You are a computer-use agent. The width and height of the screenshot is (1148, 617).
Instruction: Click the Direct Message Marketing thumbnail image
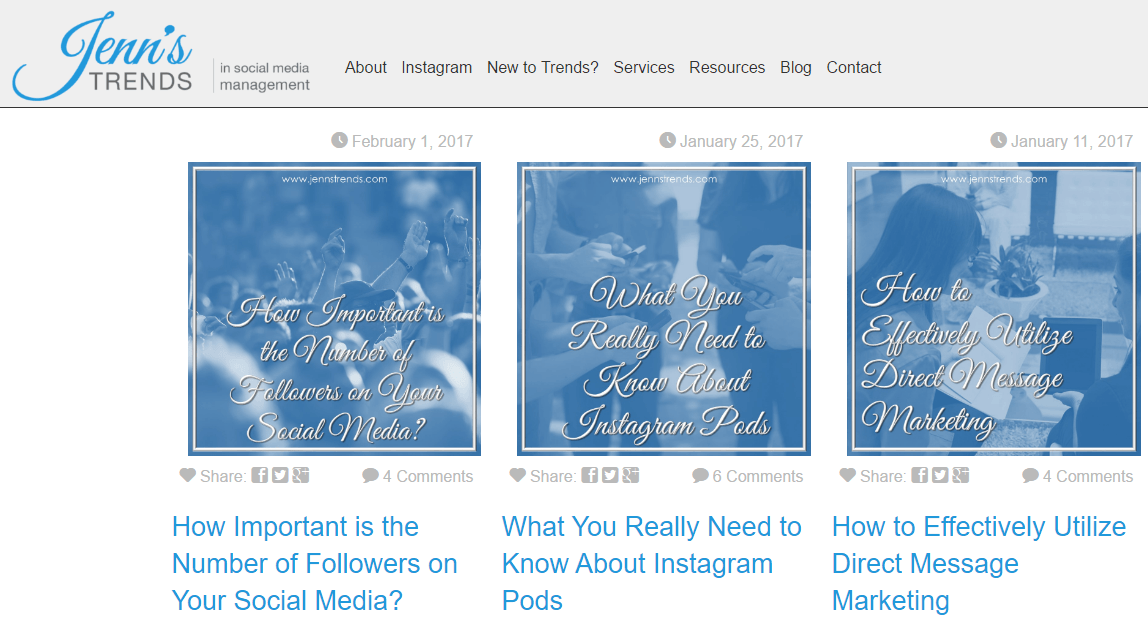993,309
